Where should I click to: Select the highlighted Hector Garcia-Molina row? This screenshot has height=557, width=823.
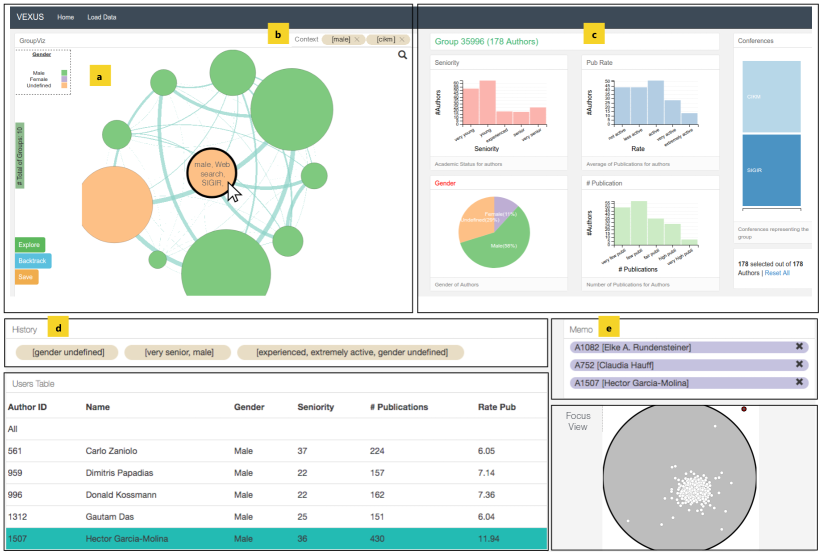click(x=276, y=539)
